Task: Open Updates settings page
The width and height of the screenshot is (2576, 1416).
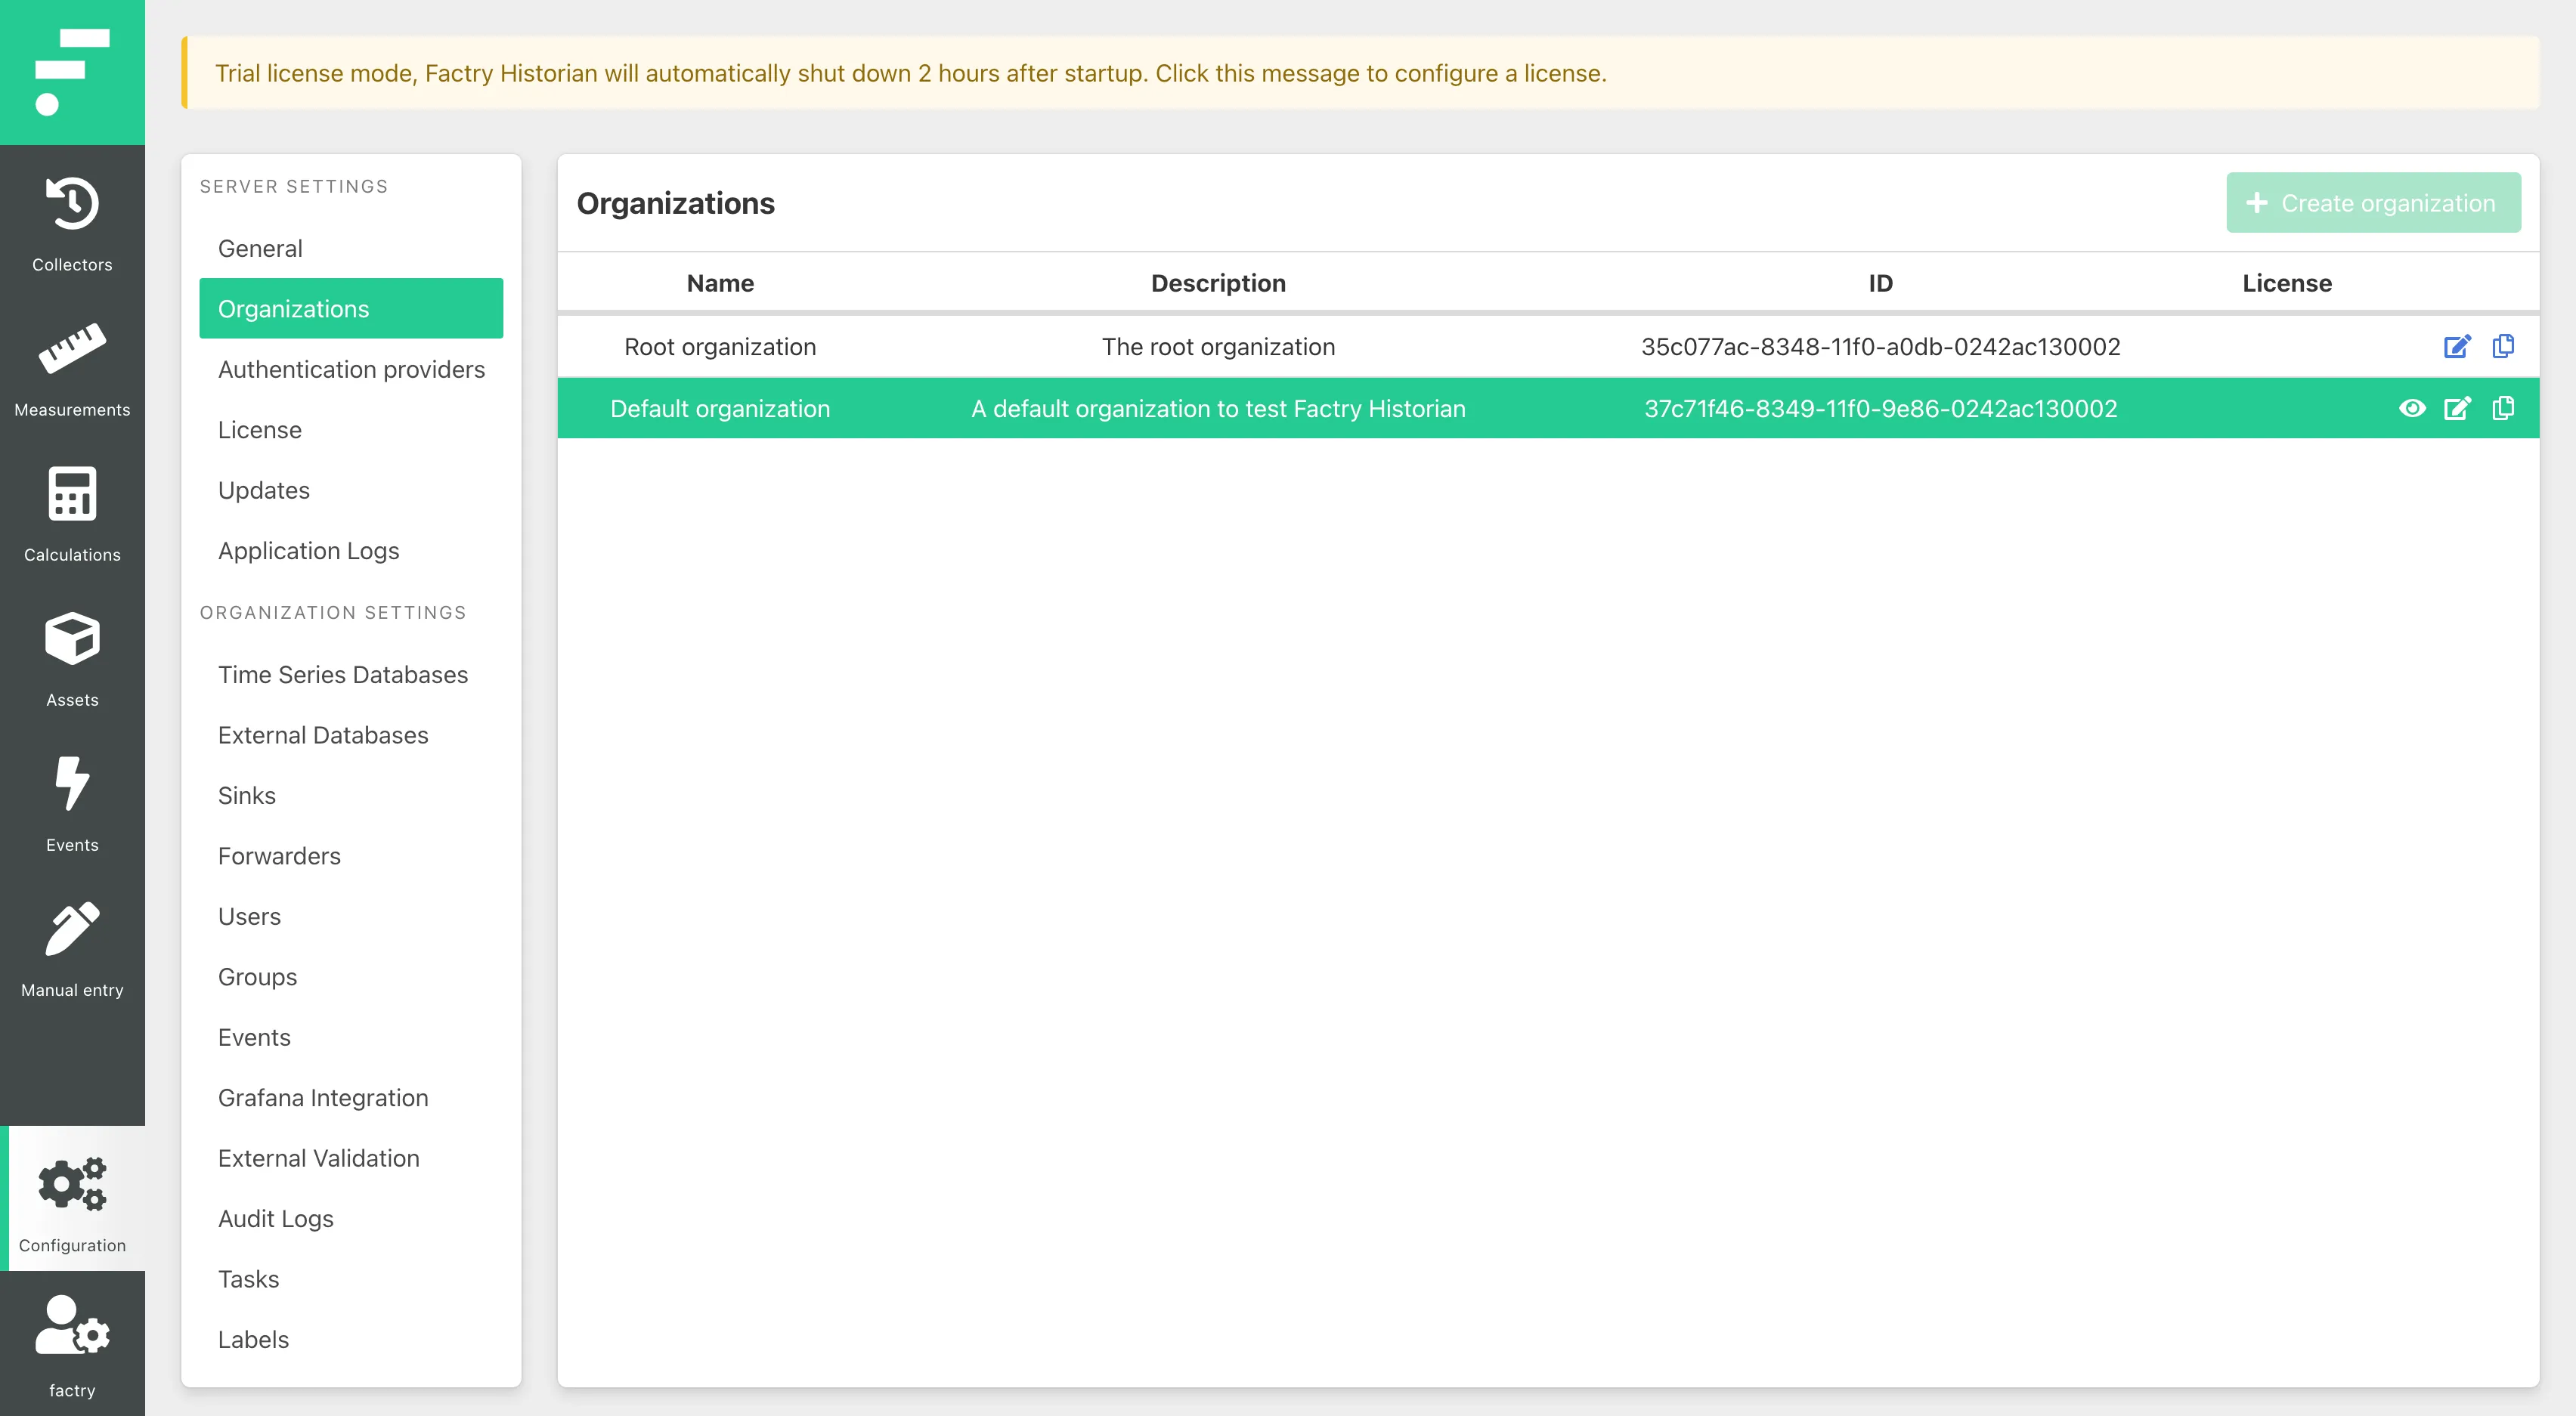Action: coord(351,490)
